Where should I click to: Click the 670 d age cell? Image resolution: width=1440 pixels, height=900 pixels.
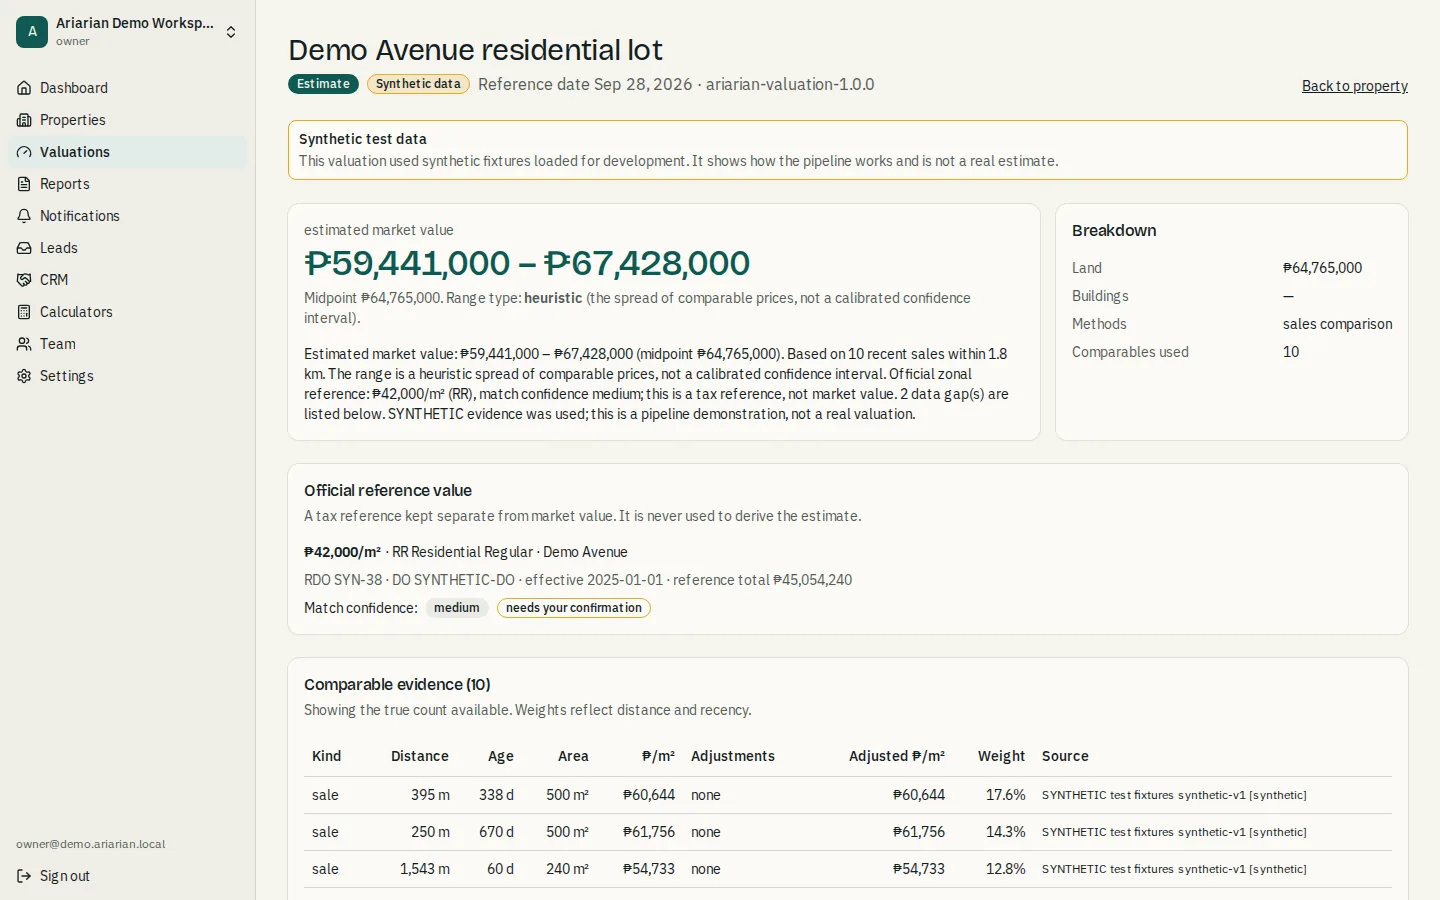click(496, 832)
